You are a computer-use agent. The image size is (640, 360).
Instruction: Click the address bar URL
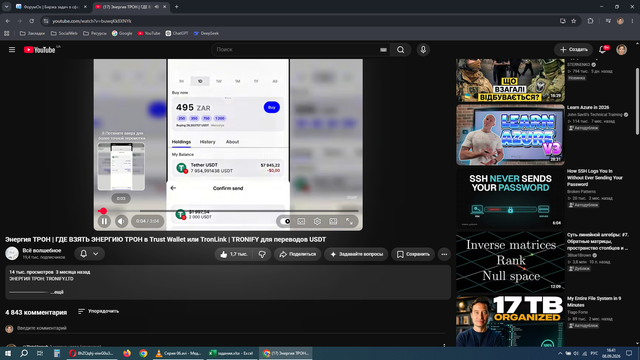pos(92,21)
